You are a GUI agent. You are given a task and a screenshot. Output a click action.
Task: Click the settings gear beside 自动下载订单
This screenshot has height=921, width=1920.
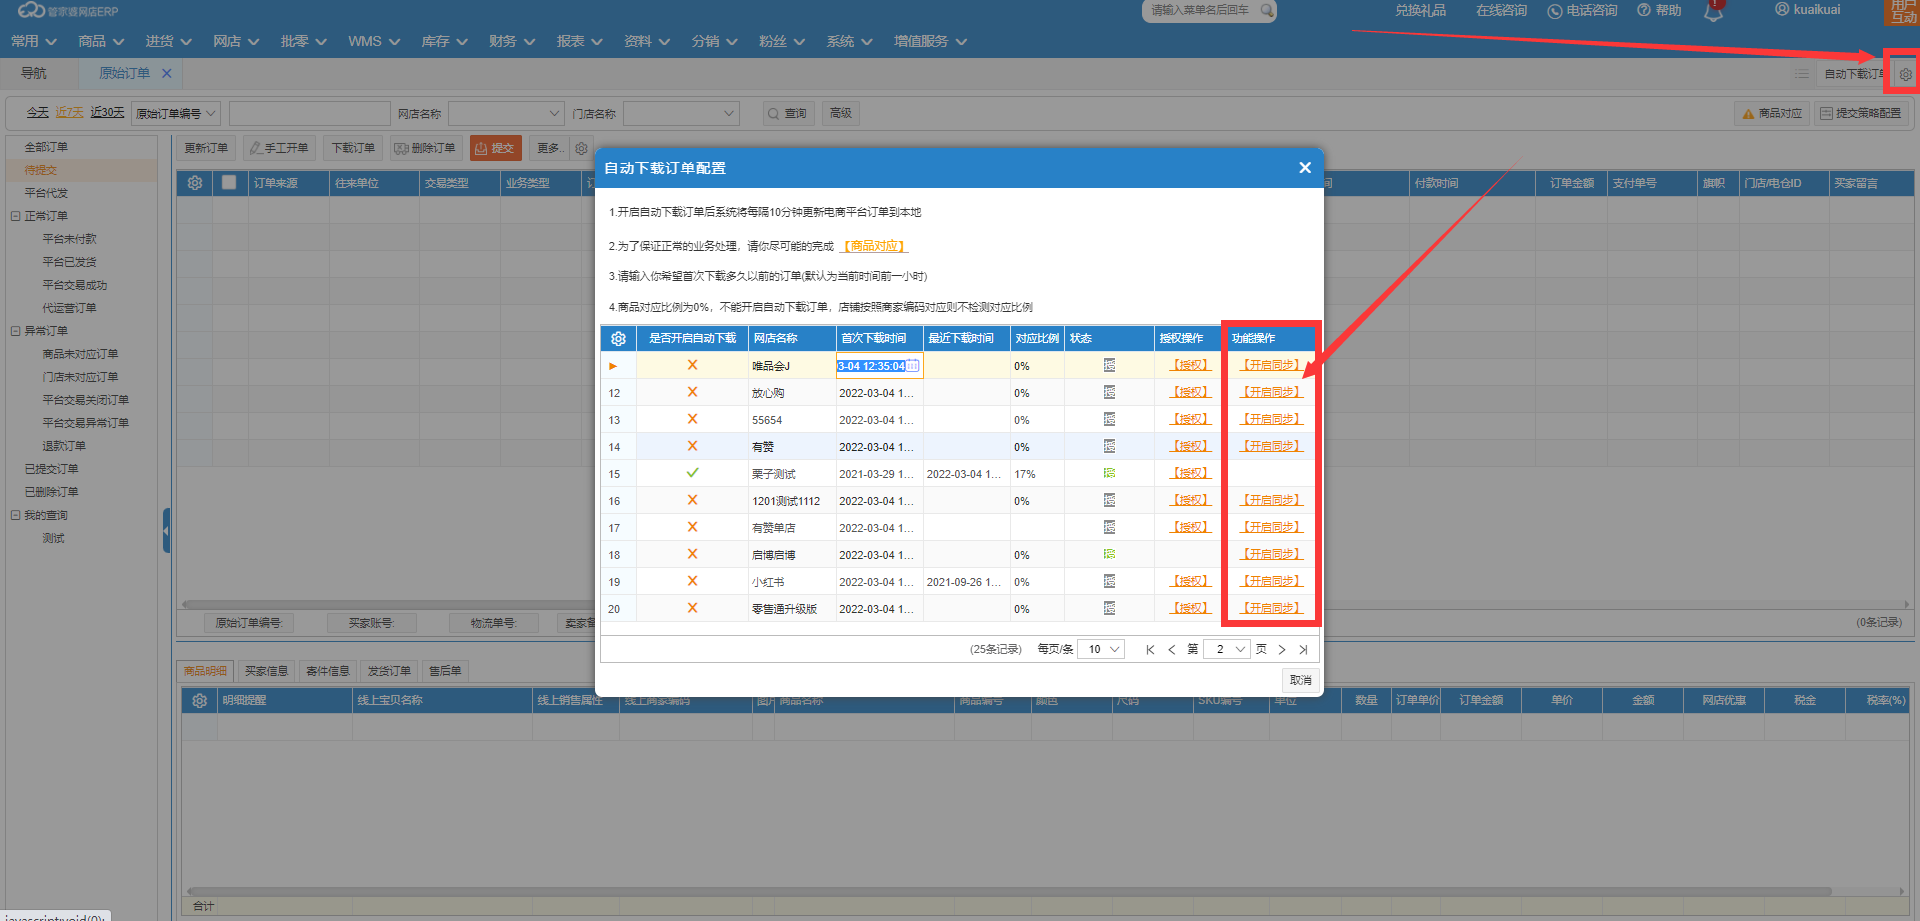coord(1905,74)
